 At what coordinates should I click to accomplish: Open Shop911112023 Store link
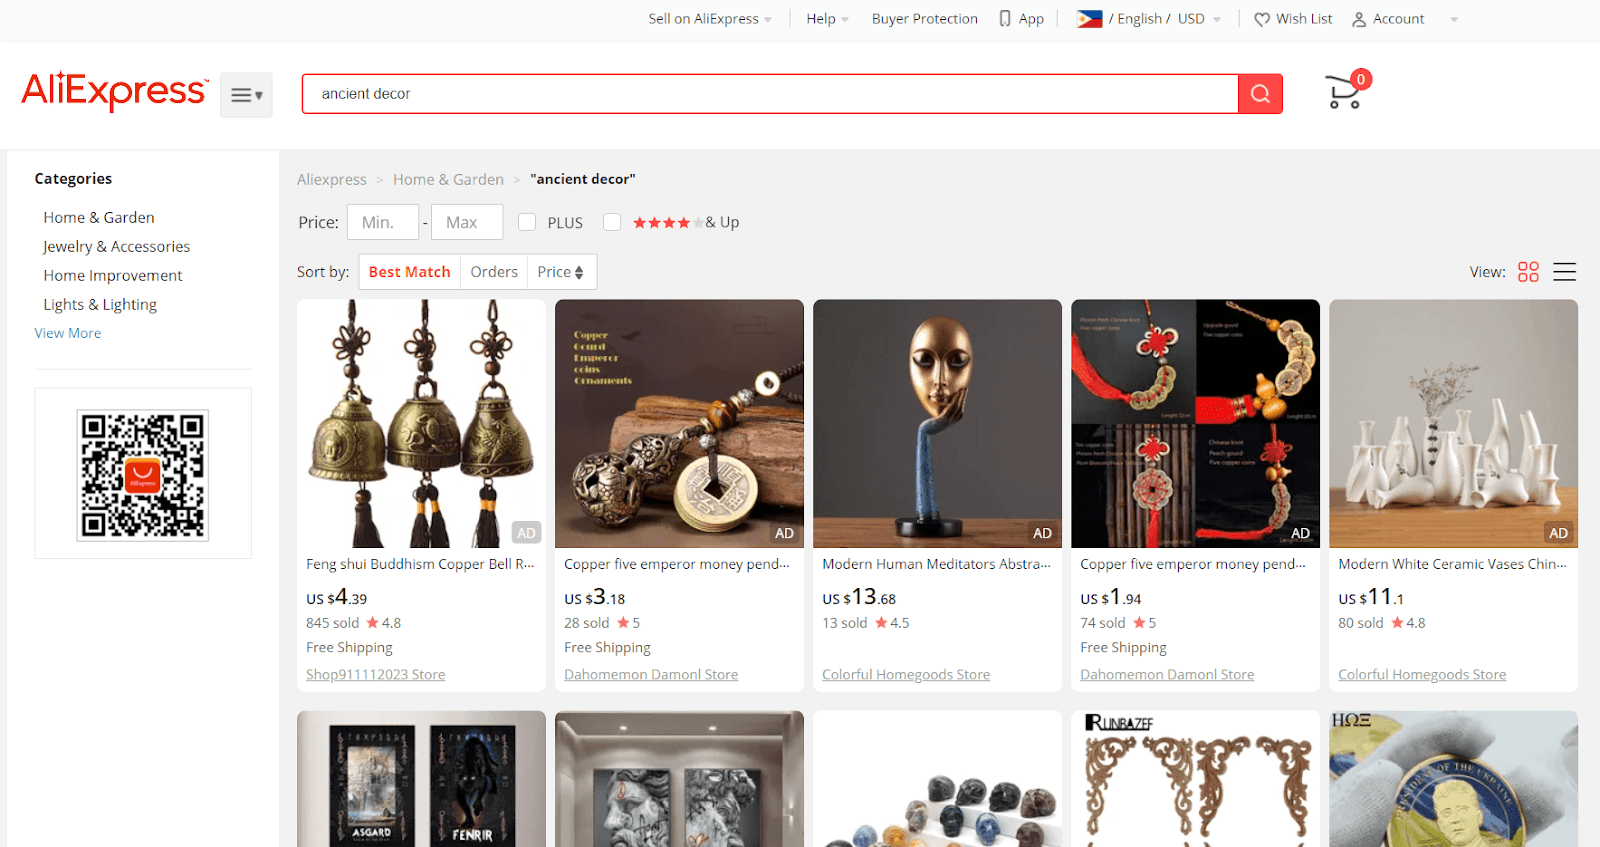[x=376, y=675]
